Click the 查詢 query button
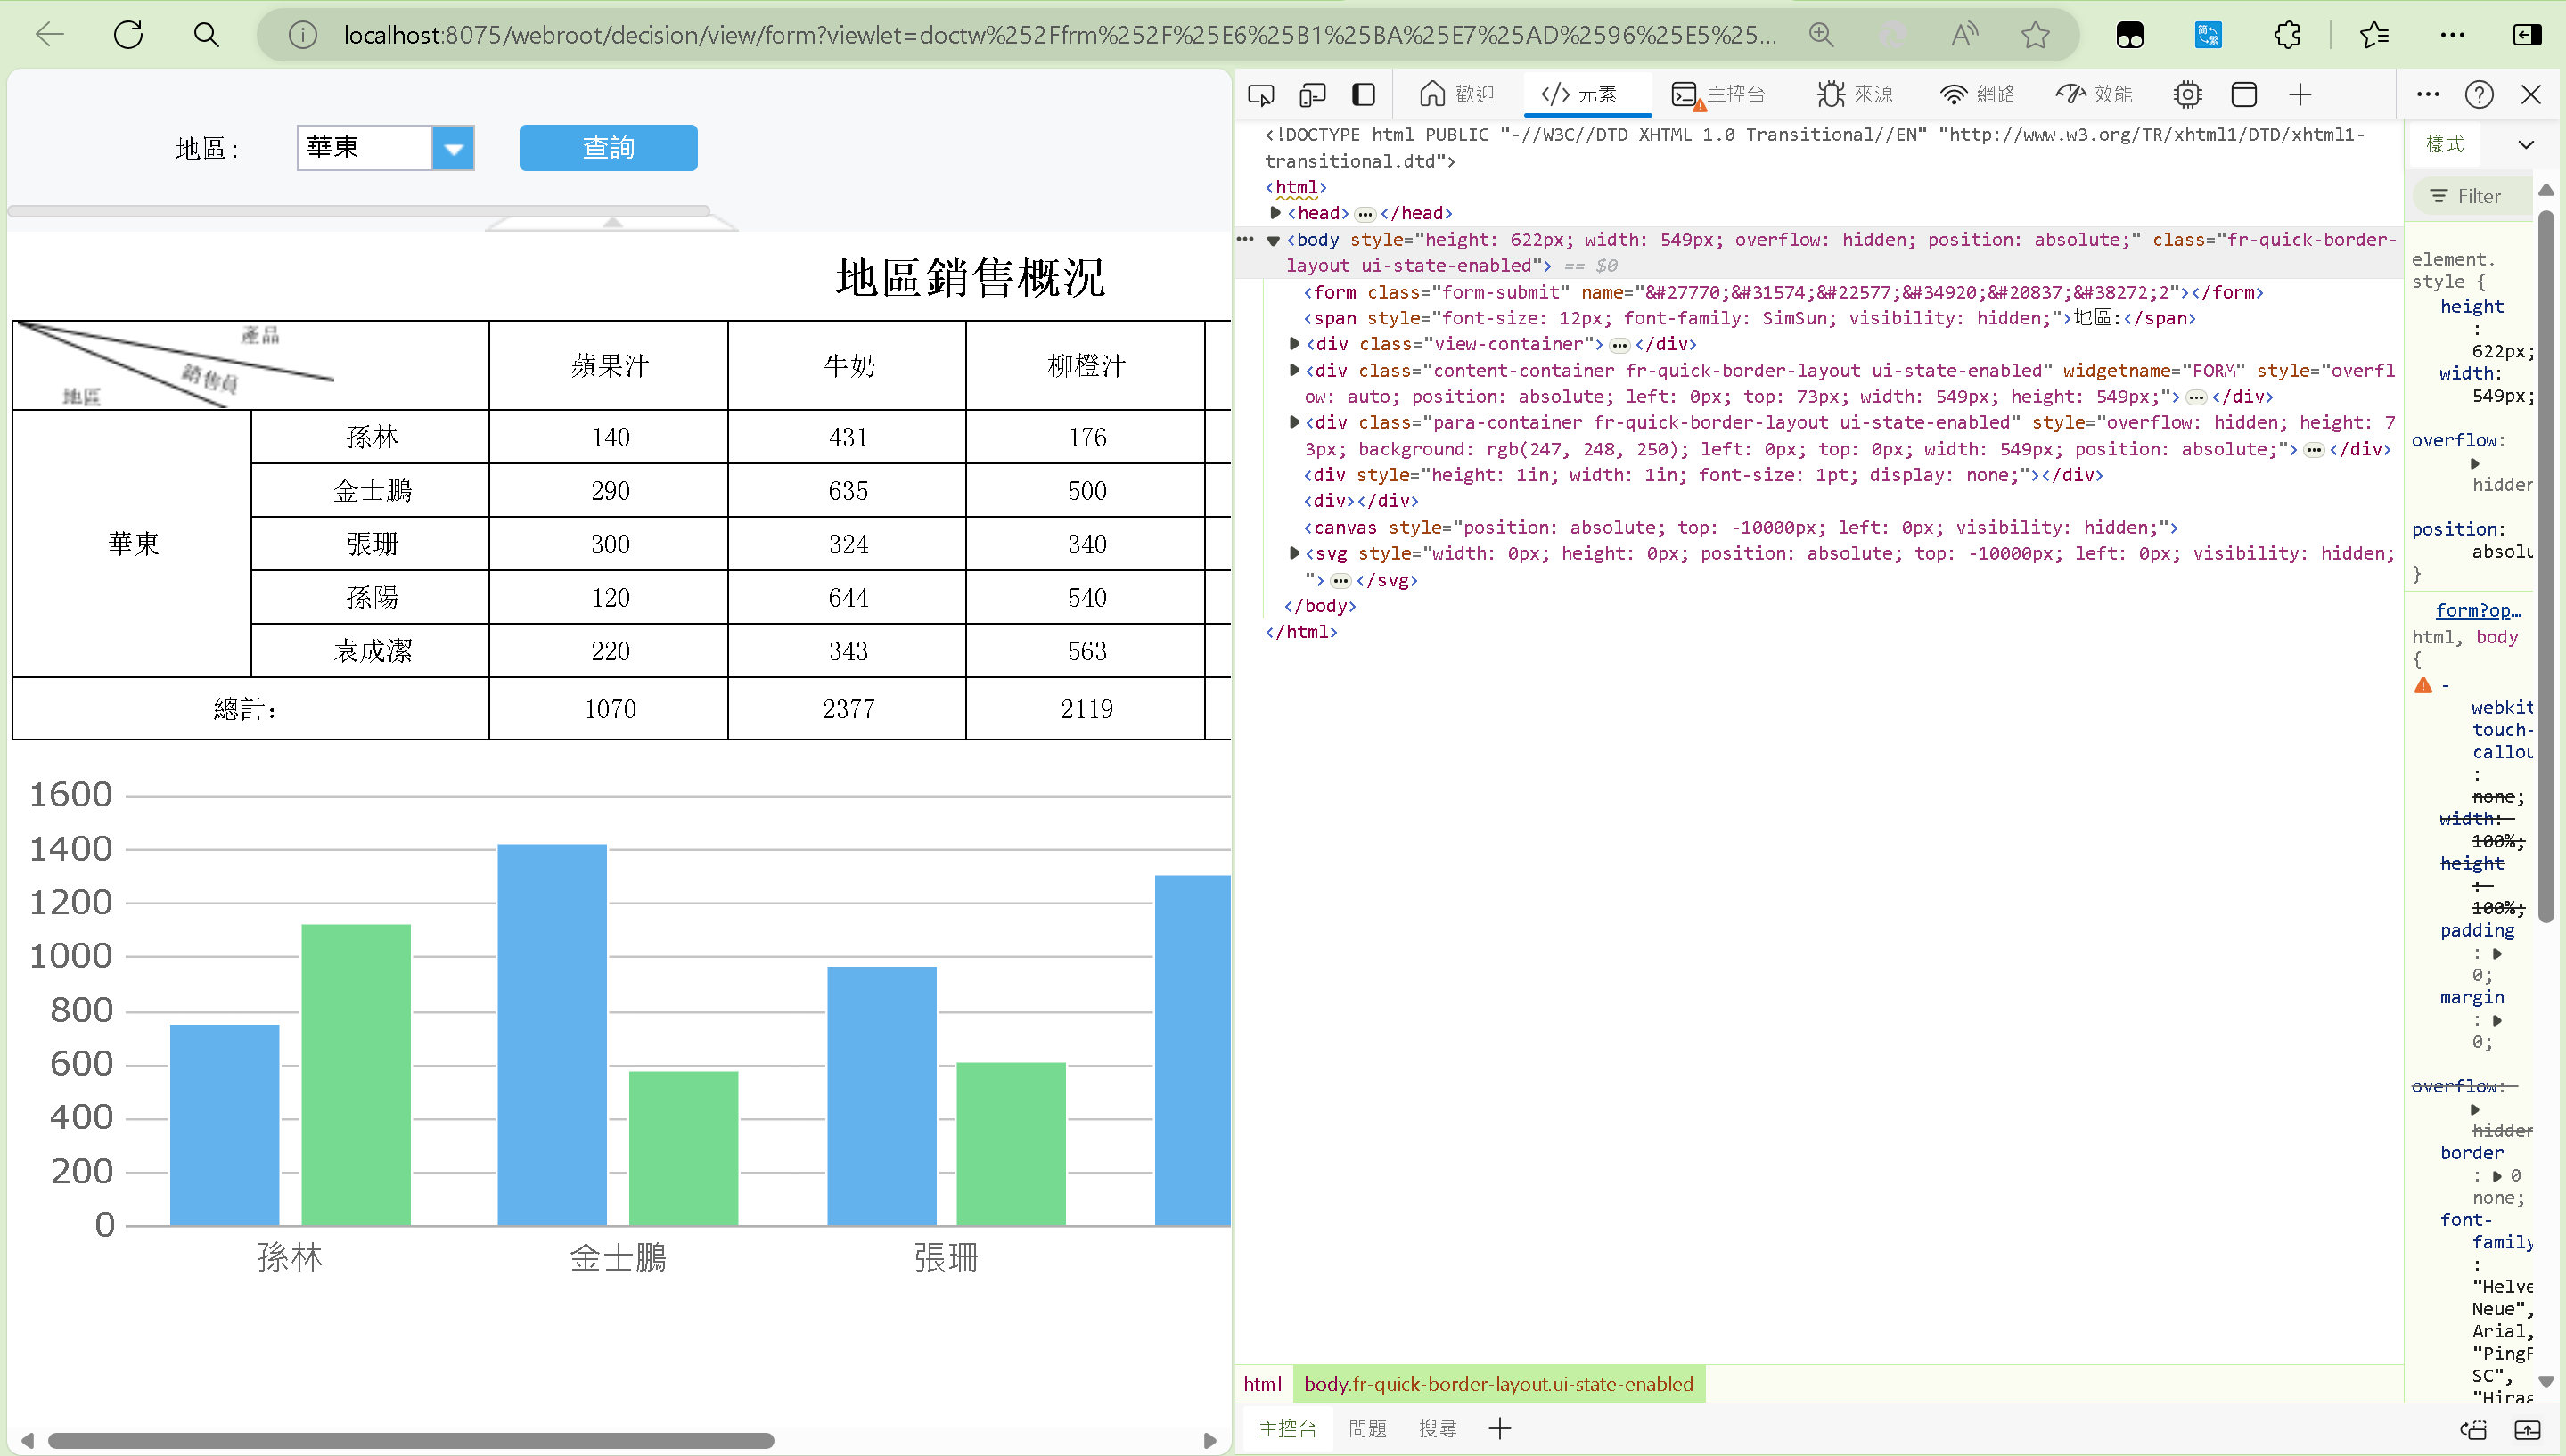The height and width of the screenshot is (1456, 2566). [608, 148]
